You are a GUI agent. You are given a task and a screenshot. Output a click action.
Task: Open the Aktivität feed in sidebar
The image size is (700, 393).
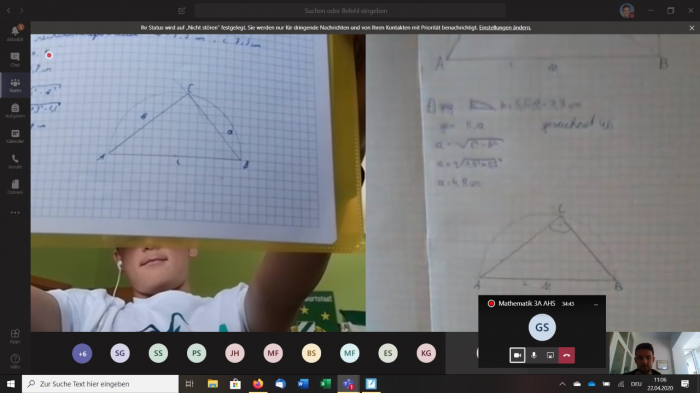click(x=15, y=33)
